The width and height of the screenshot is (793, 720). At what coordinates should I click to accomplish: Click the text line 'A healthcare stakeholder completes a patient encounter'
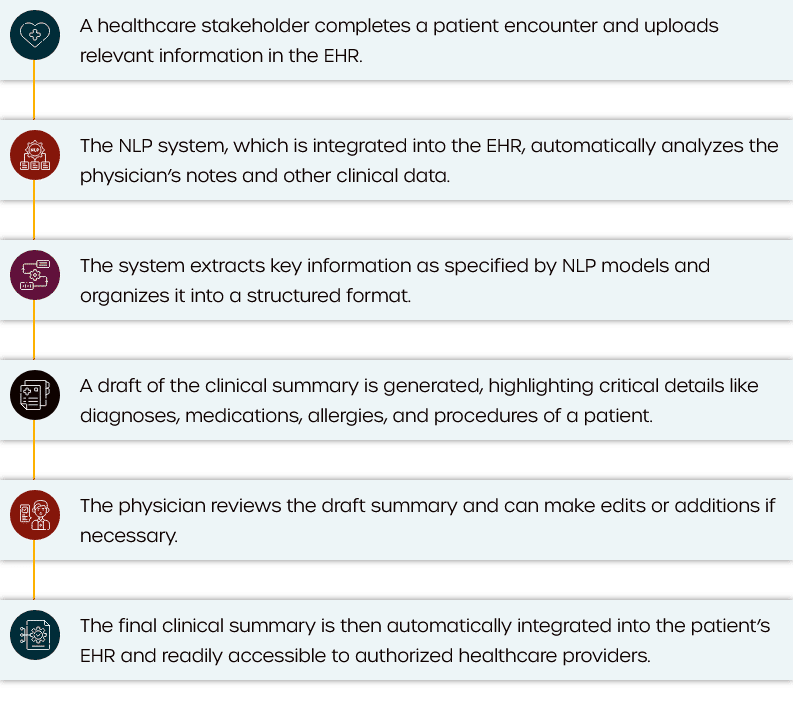[x=399, y=26]
